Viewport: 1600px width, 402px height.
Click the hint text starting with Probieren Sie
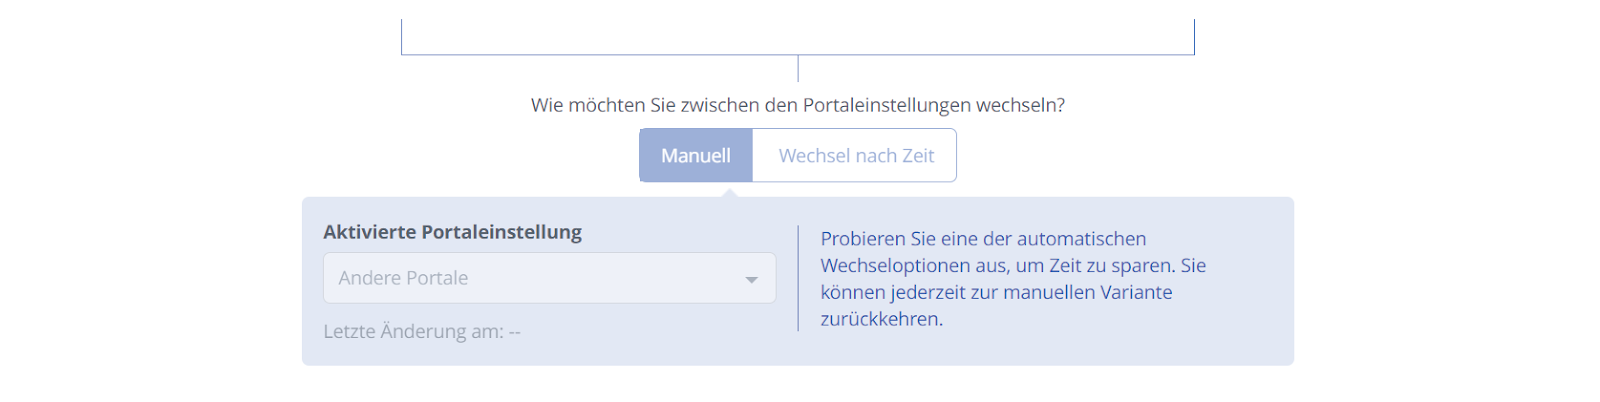(x=1013, y=279)
